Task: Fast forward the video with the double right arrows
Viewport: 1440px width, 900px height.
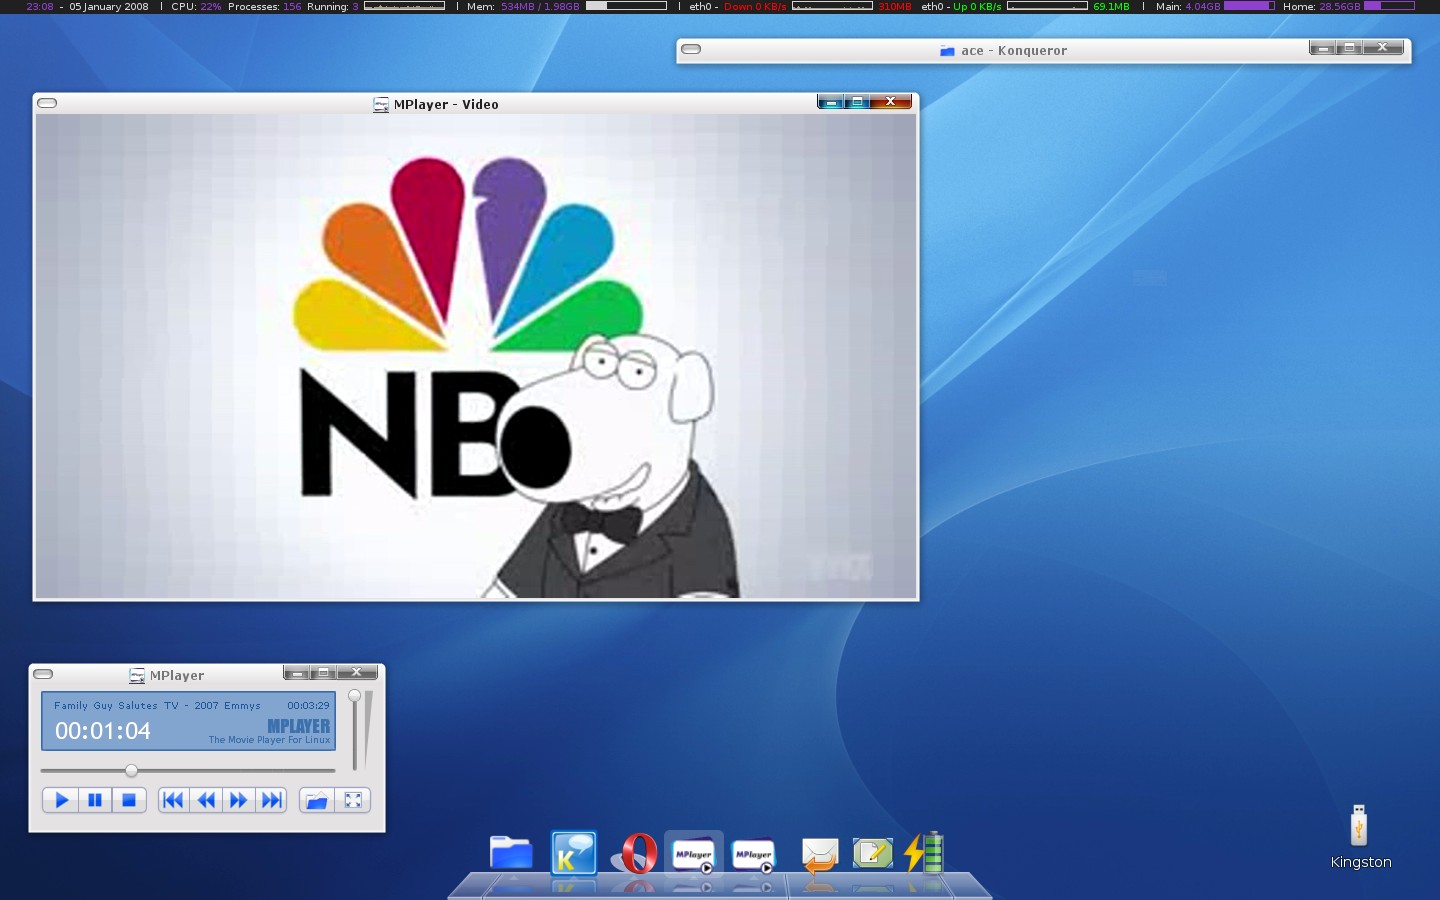Action: [238, 800]
